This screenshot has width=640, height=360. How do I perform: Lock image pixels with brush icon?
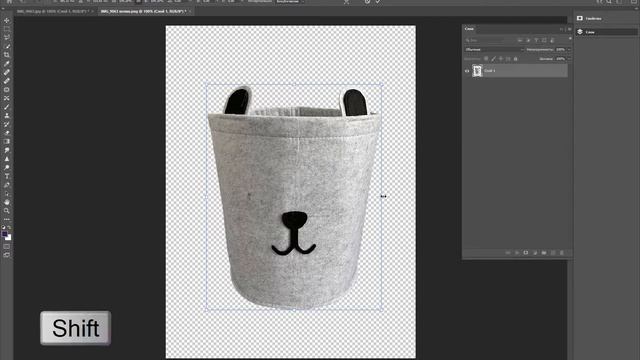493,59
